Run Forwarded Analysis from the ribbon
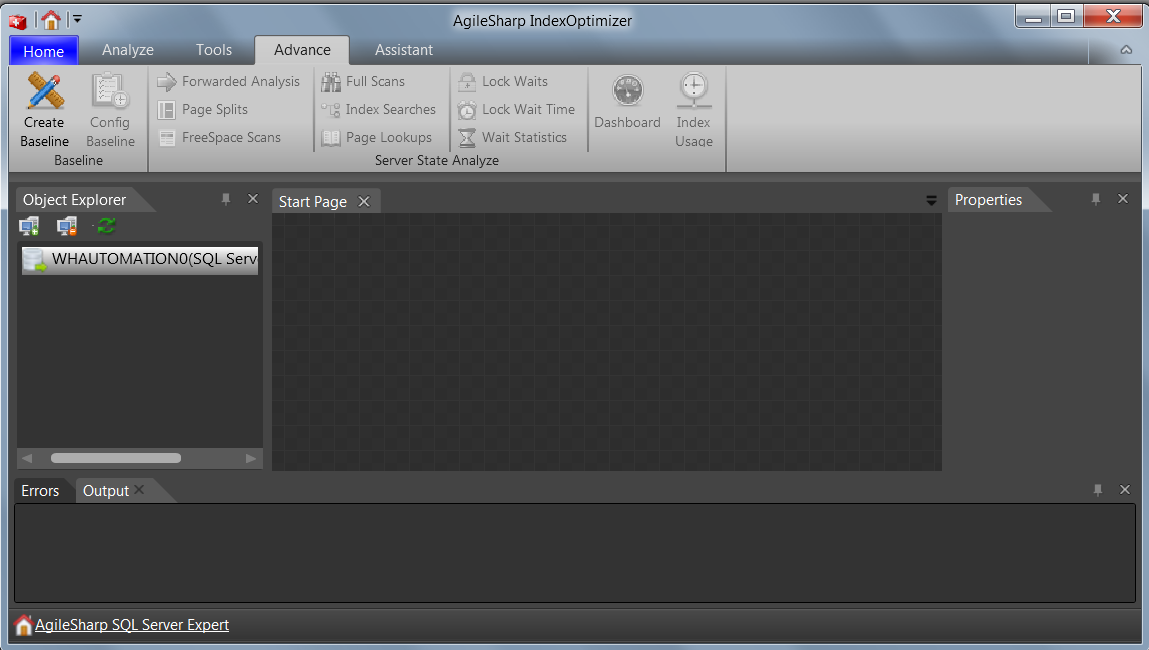 [229, 81]
